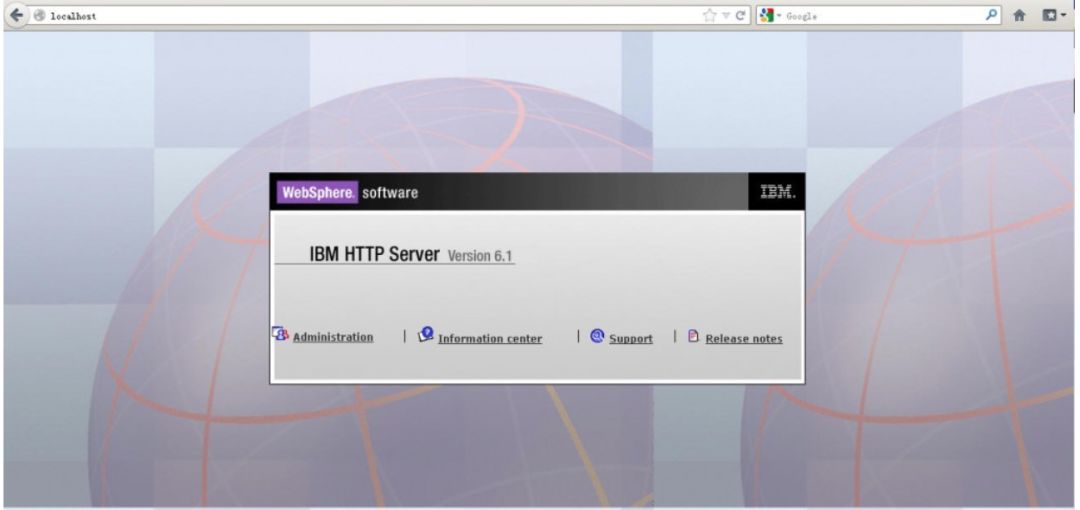Go to the browser home page icon
Image resolution: width=1080 pixels, height=510 pixels.
[1019, 16]
